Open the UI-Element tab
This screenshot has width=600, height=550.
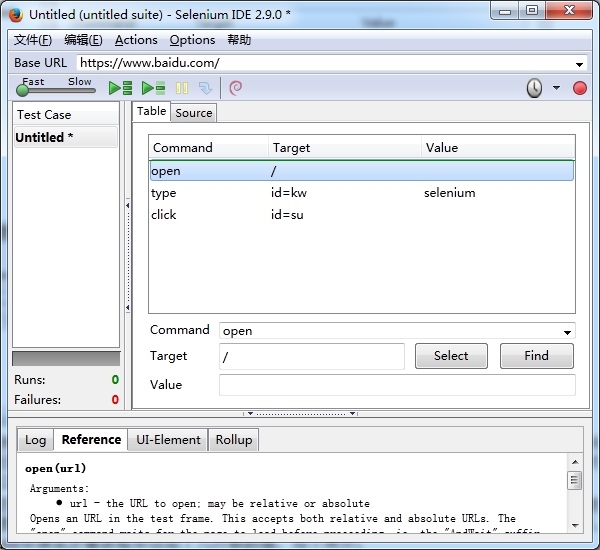168,440
